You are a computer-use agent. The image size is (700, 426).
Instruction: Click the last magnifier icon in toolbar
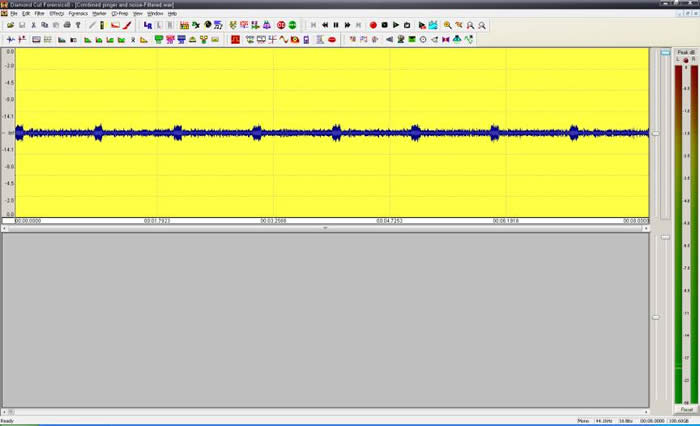[482, 25]
